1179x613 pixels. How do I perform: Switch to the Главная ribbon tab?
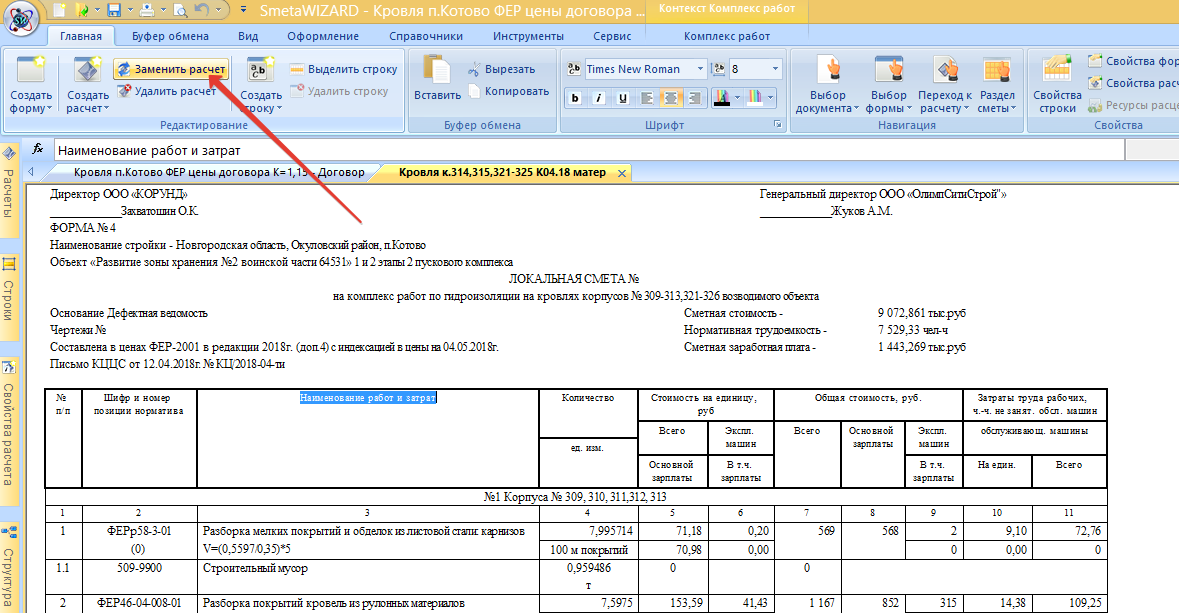pyautogui.click(x=81, y=36)
